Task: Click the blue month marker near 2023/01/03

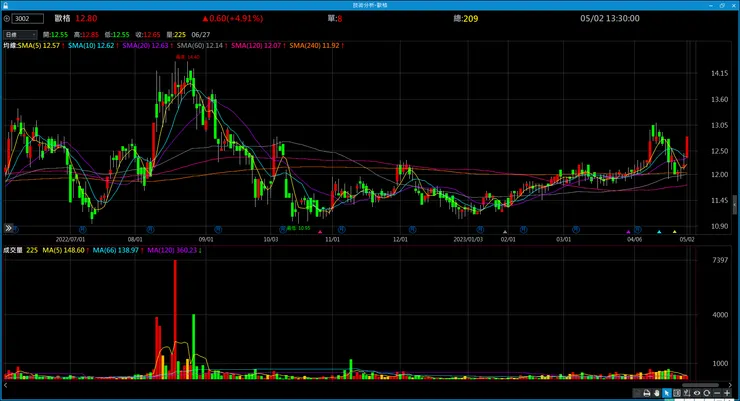Action: point(480,229)
